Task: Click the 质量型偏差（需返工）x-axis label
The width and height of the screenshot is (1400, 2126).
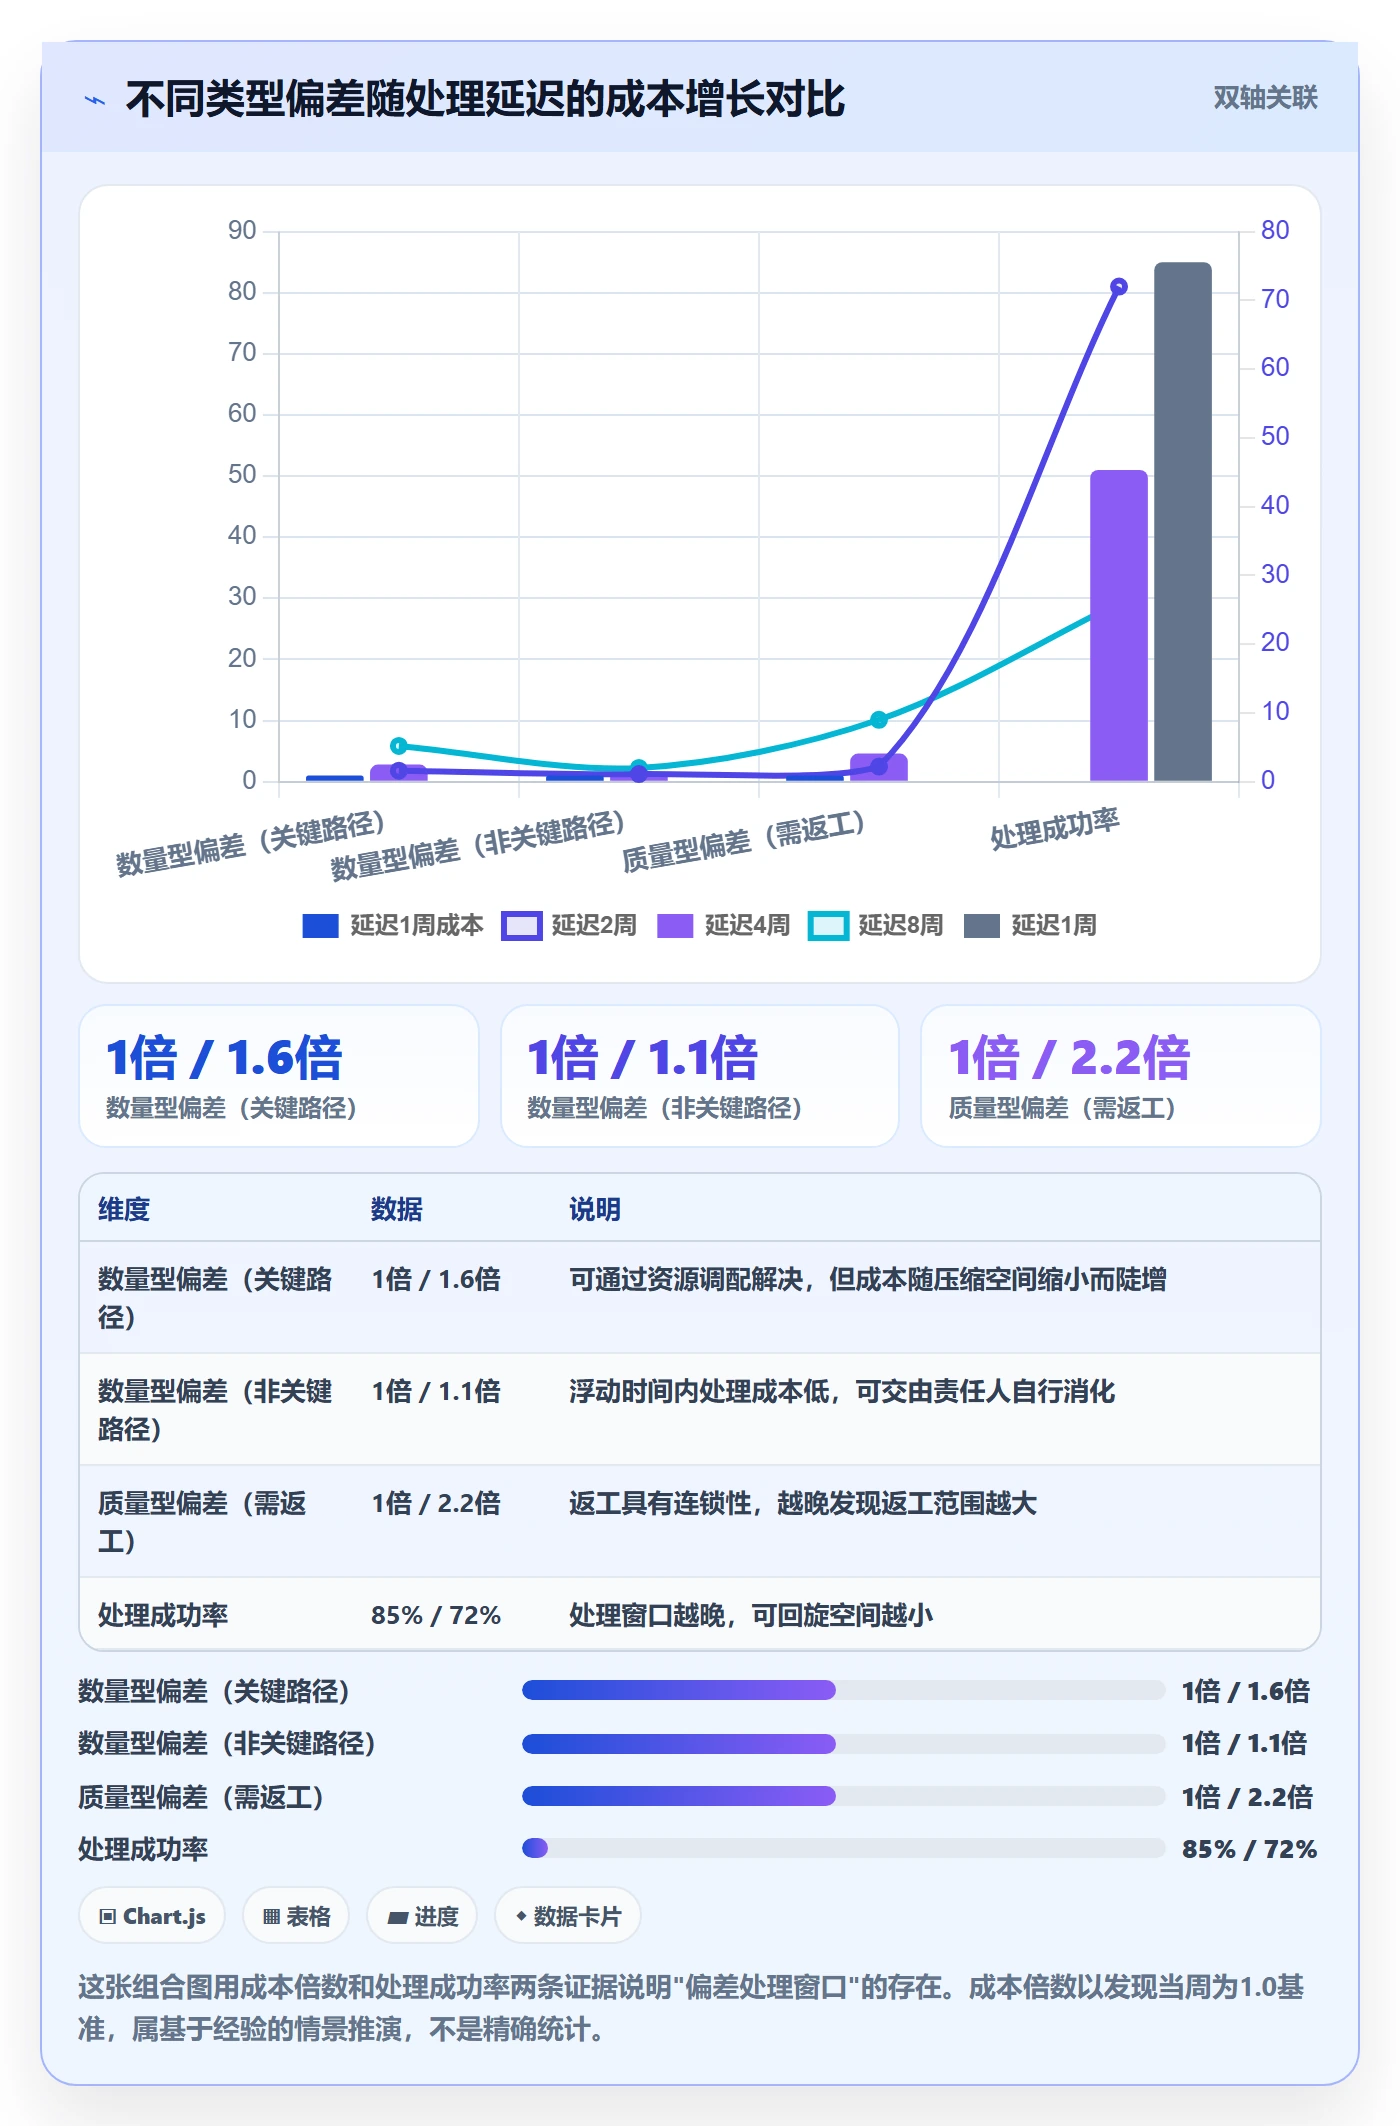Action: [x=743, y=842]
